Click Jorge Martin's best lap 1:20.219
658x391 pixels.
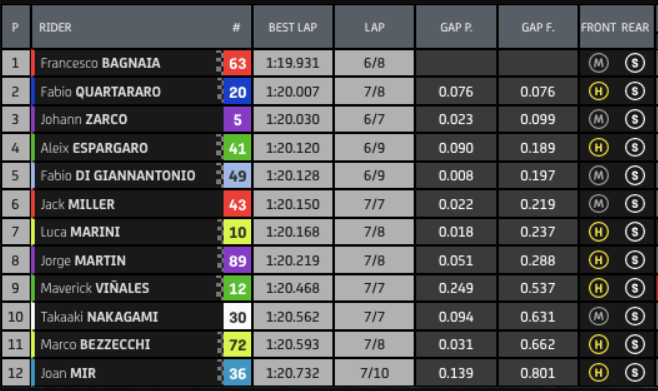pos(293,260)
